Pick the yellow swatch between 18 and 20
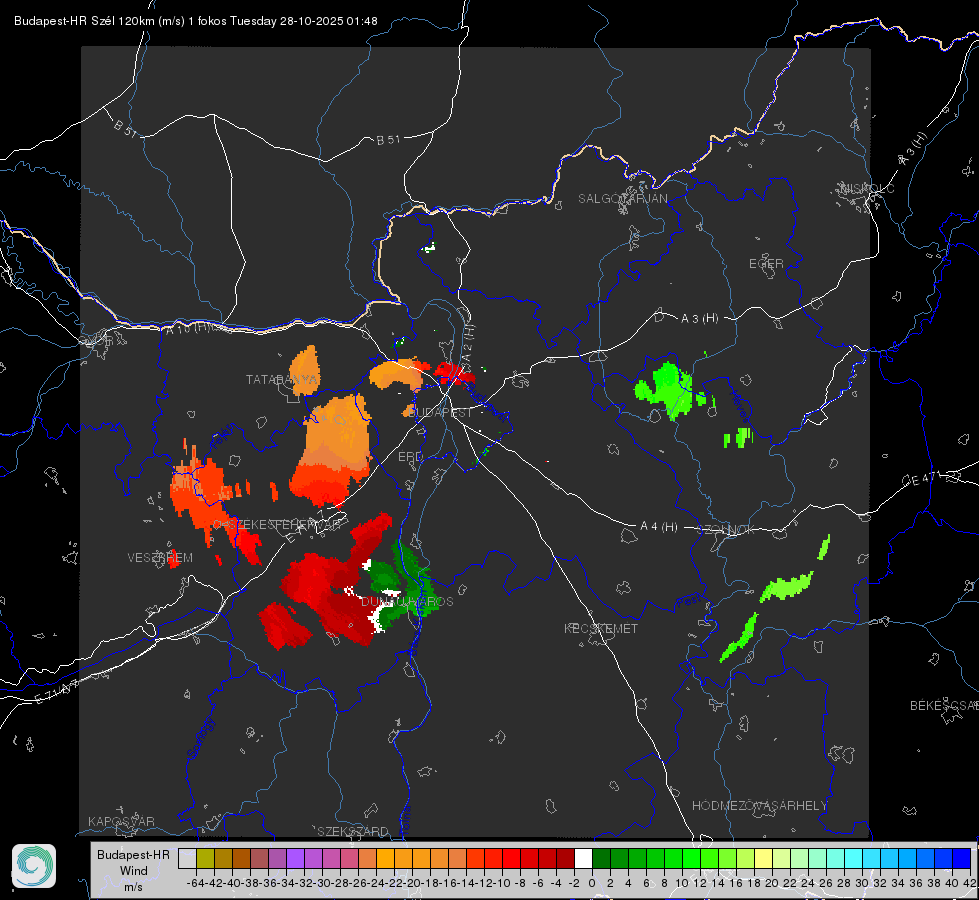This screenshot has width=979, height=900. click(764, 858)
